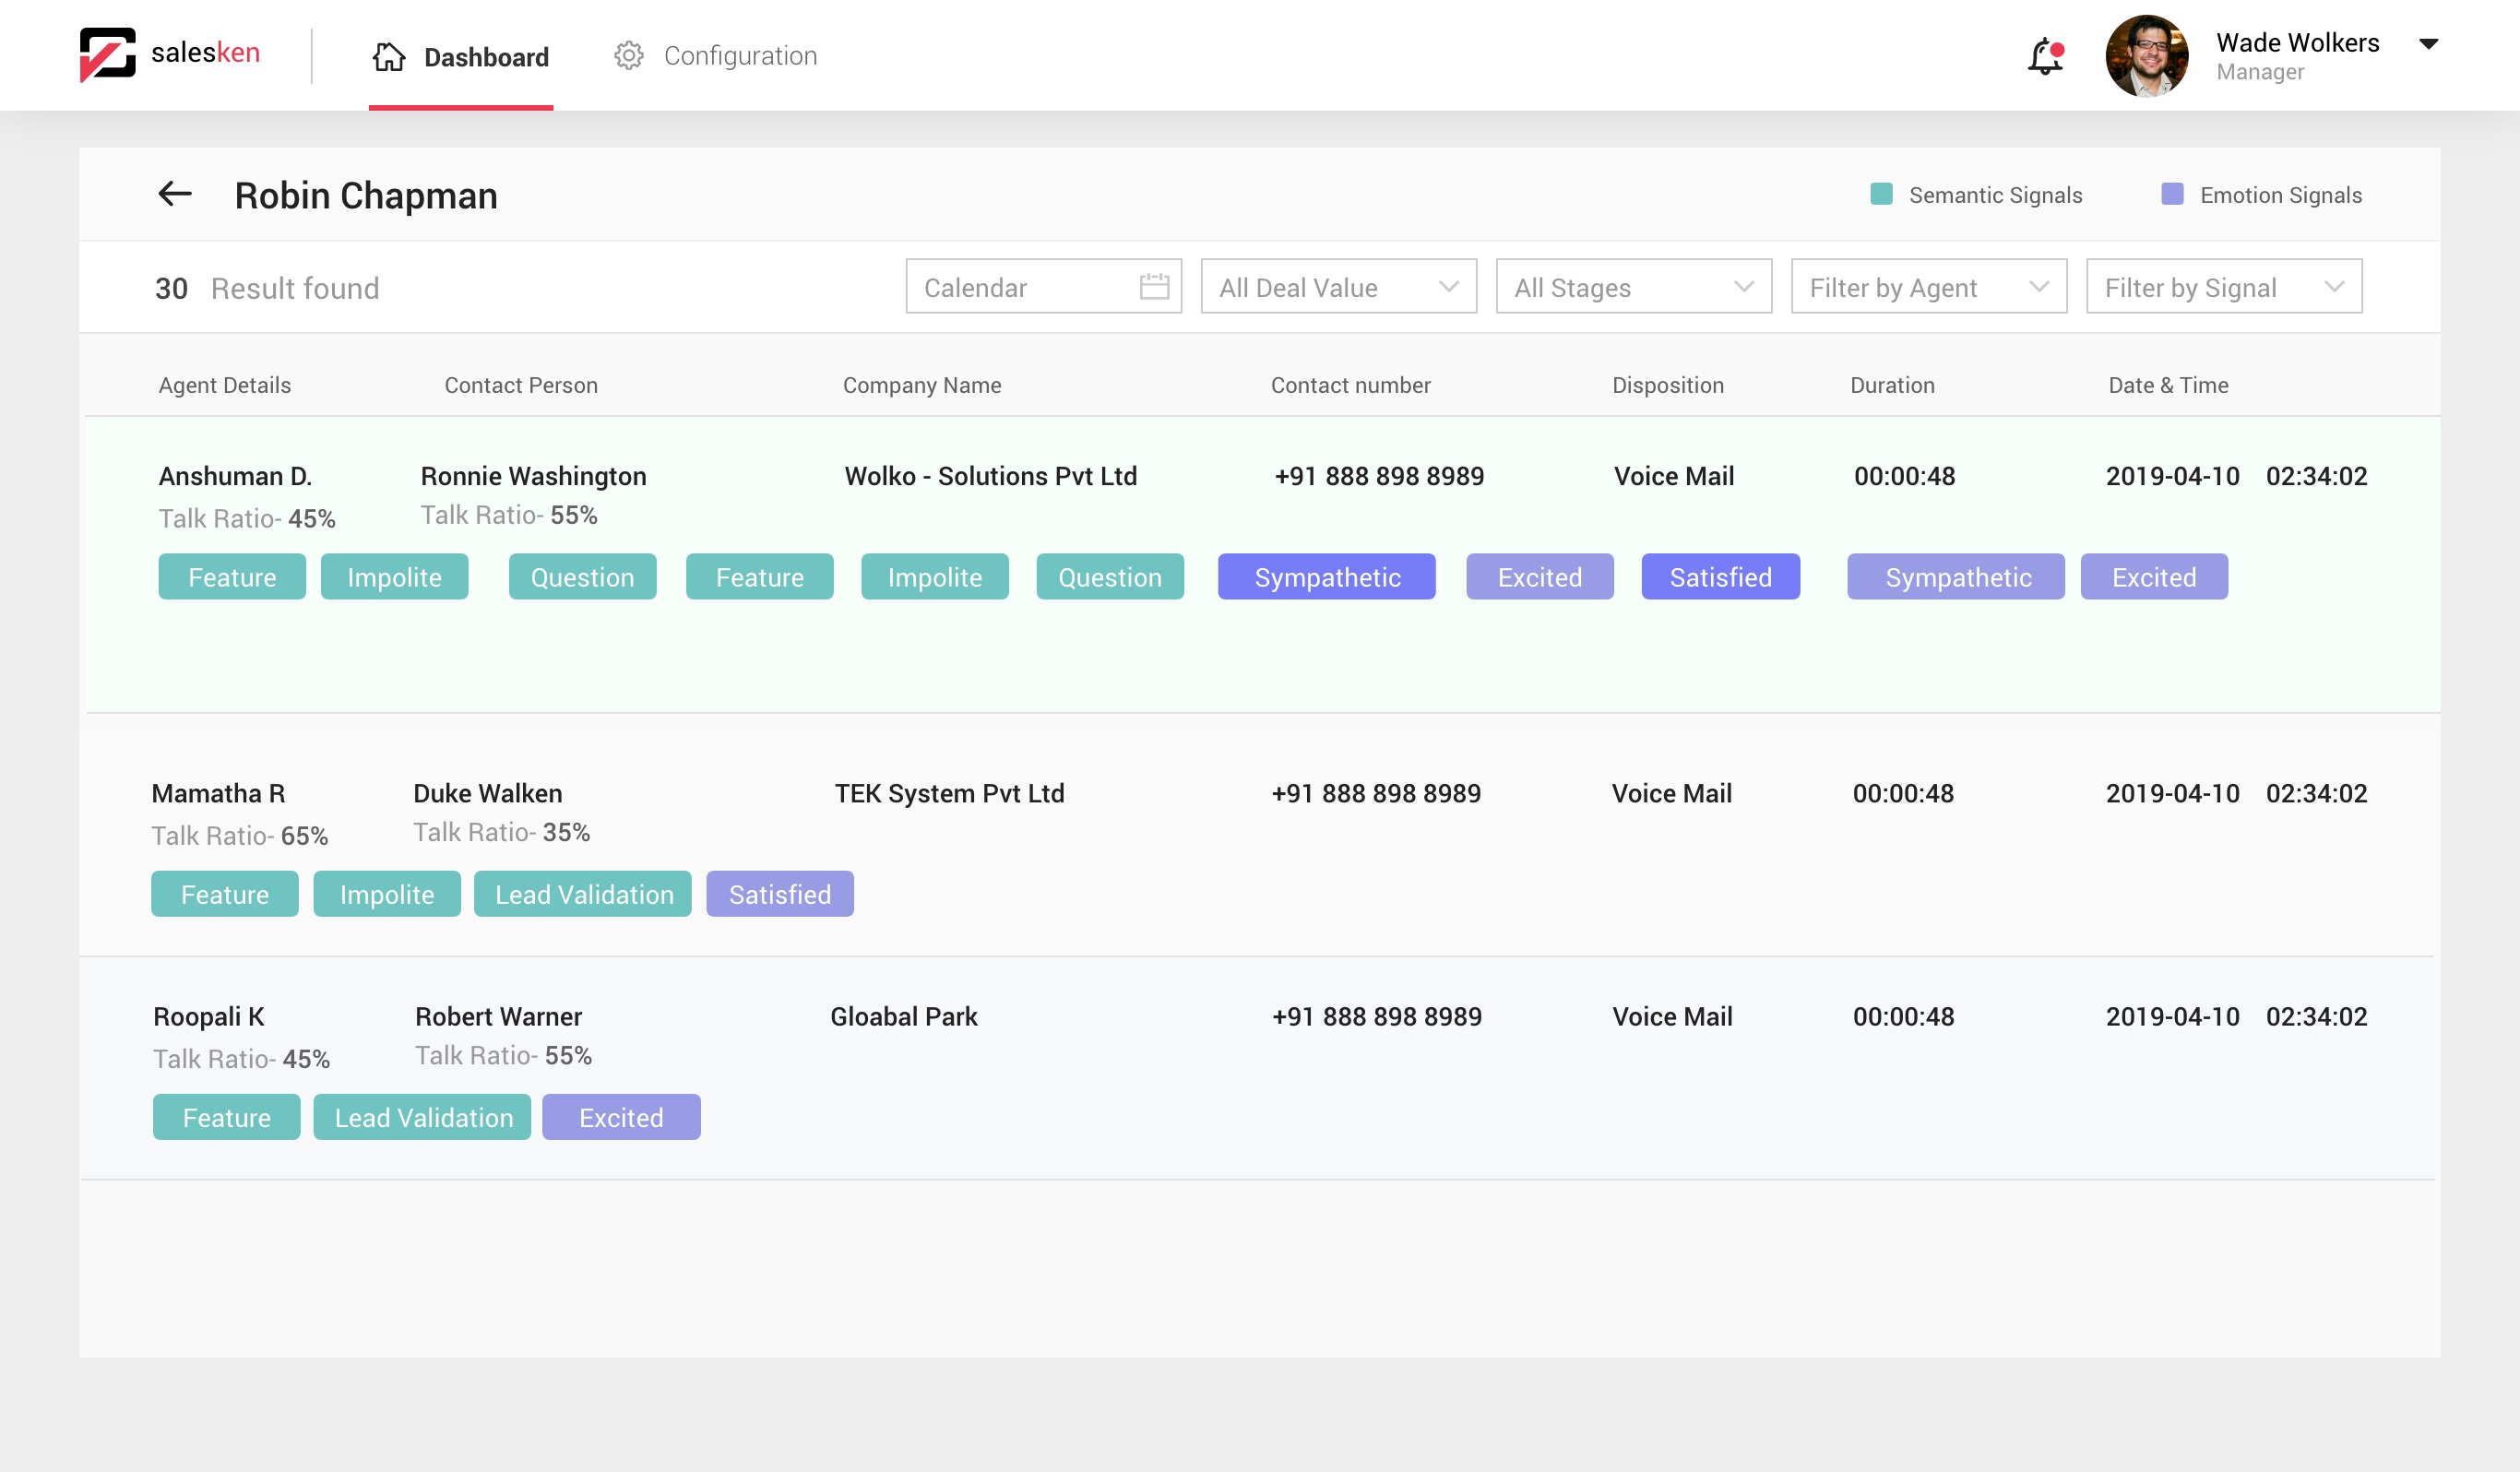This screenshot has height=1472, width=2520.
Task: Open the All Deal Value dropdown
Action: [x=1338, y=286]
